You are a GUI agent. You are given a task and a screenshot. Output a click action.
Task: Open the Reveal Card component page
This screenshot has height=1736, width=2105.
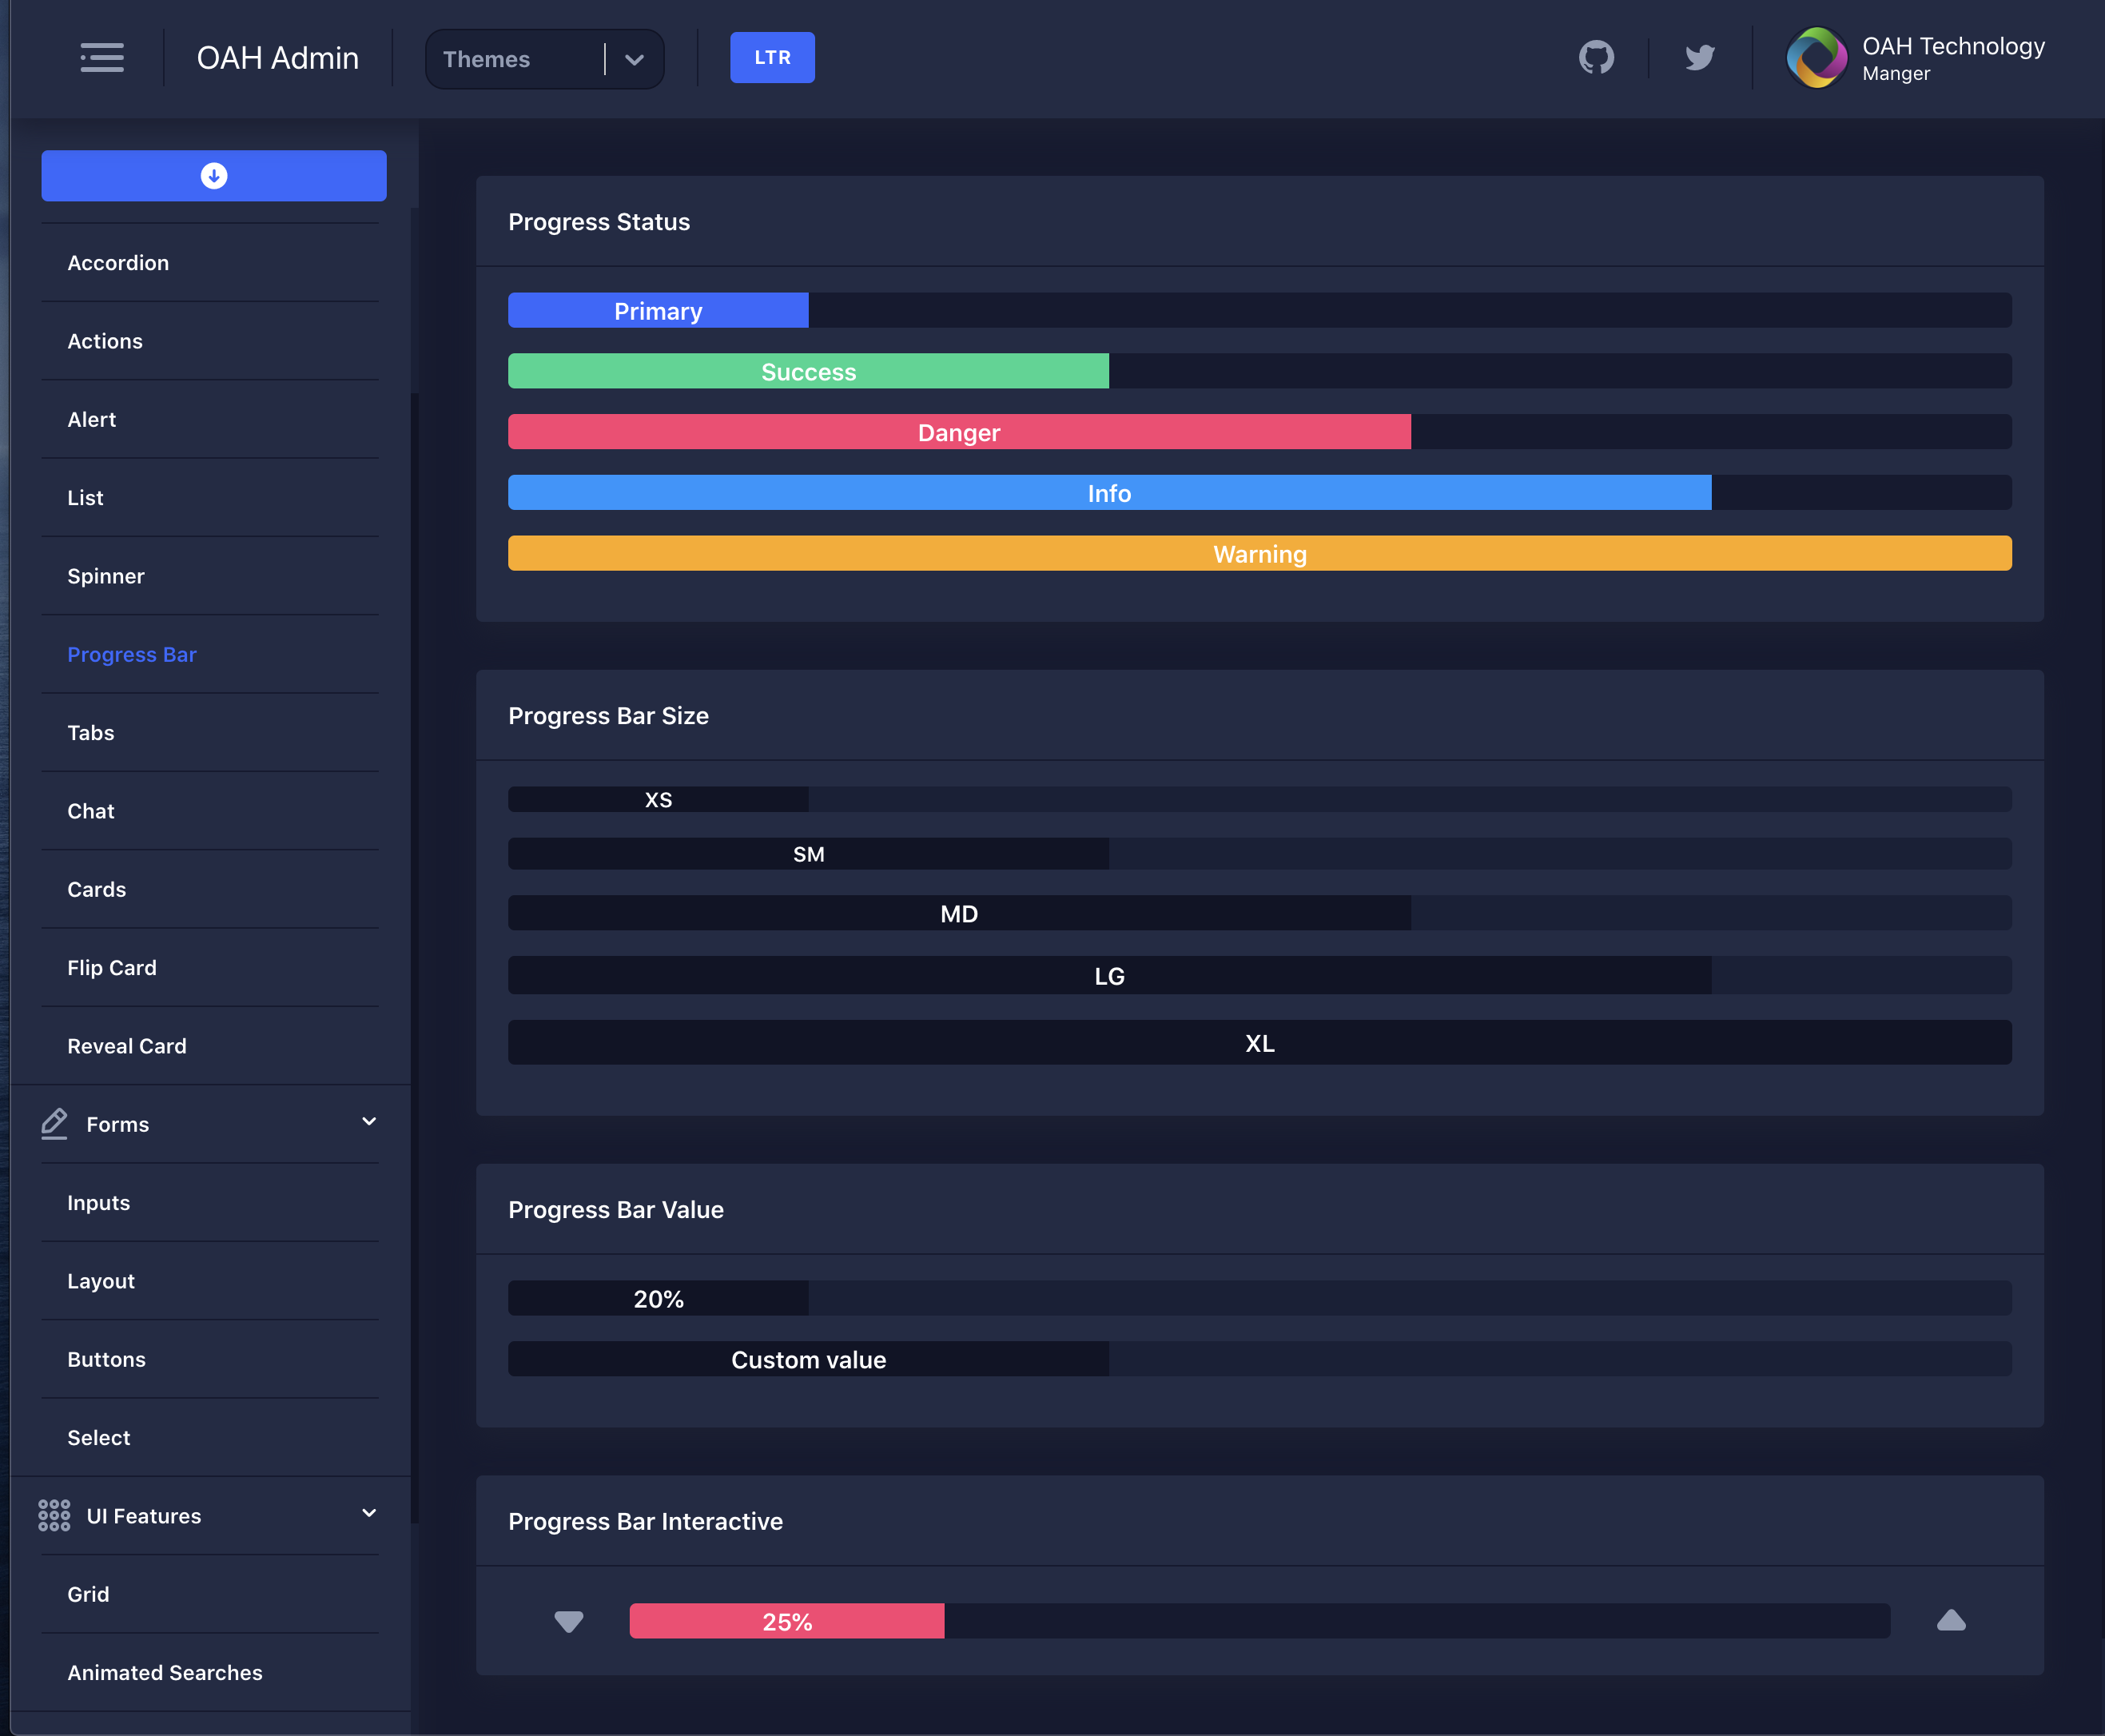[x=127, y=1046]
